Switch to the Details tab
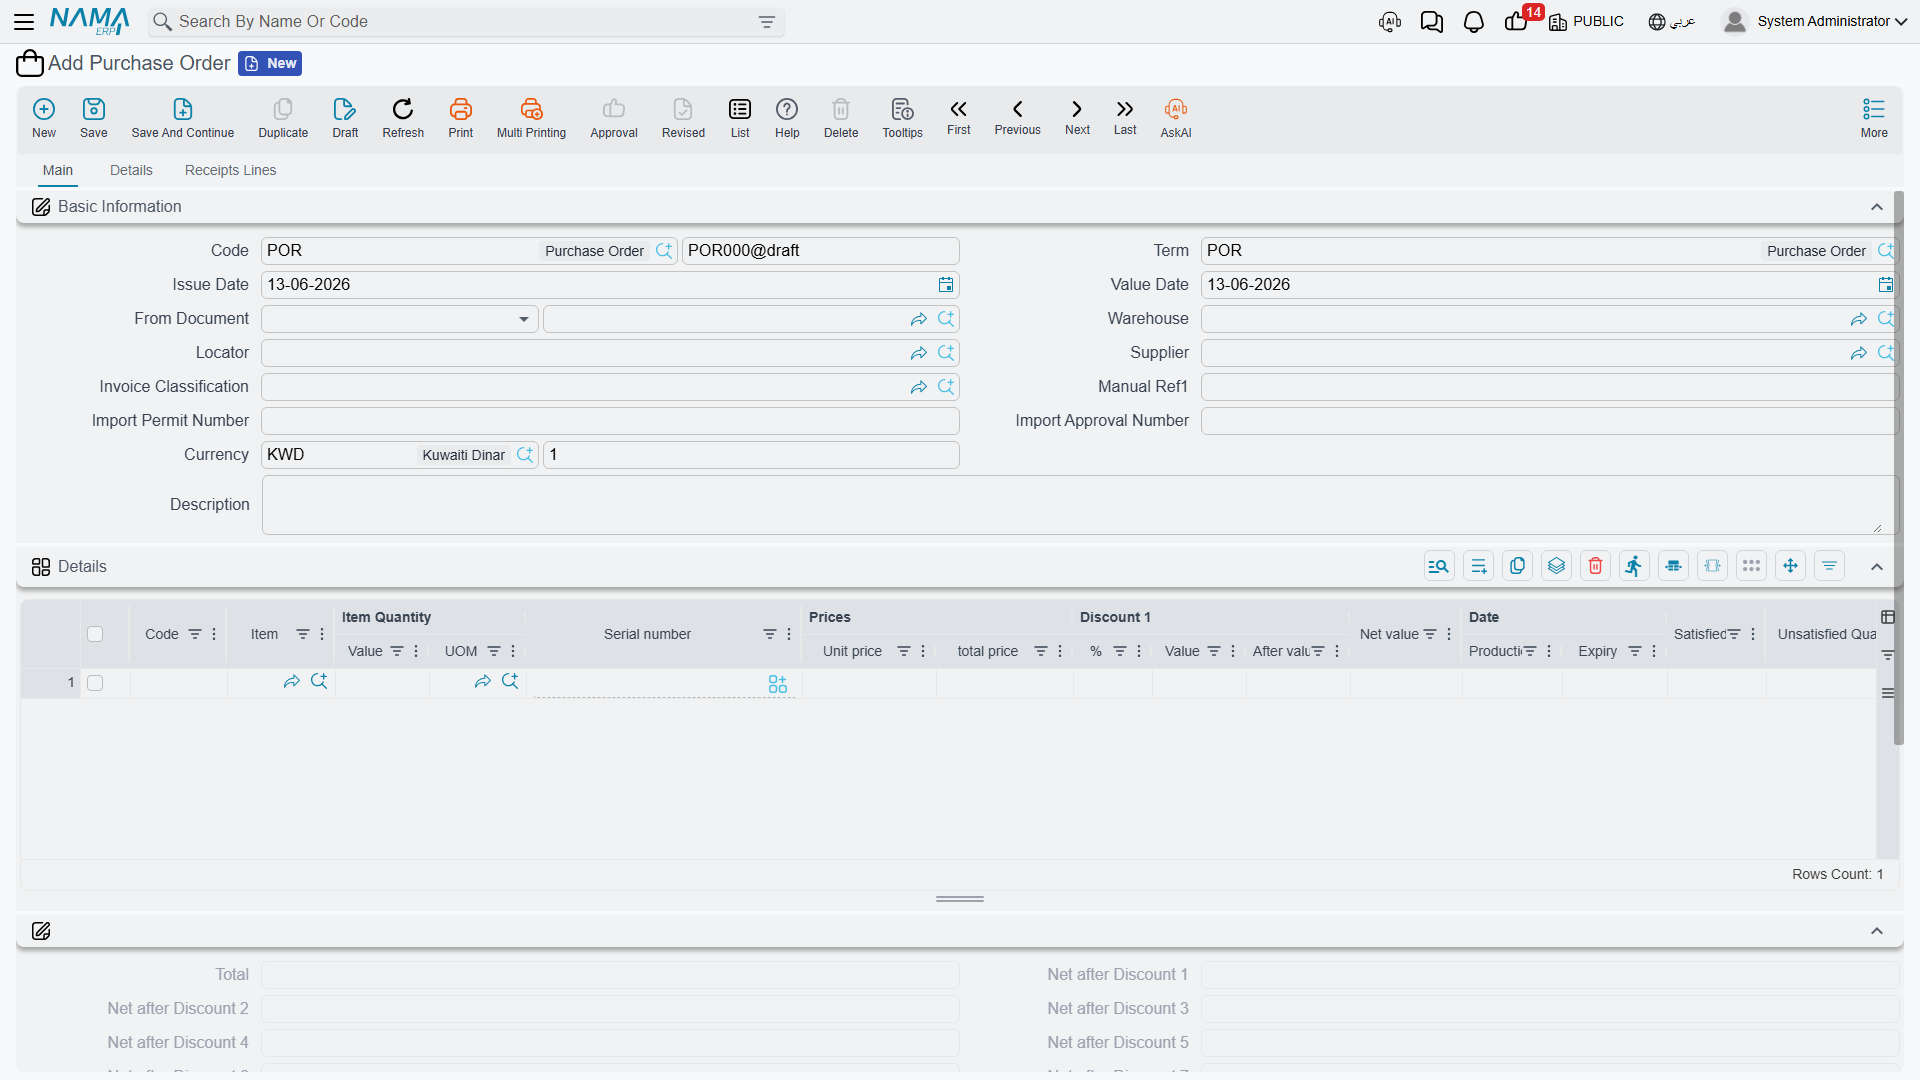 pyautogui.click(x=131, y=170)
